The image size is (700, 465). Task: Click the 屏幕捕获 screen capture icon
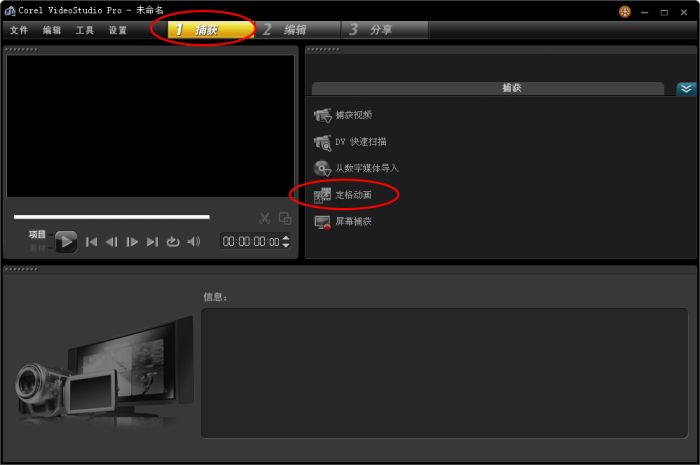[x=322, y=222]
